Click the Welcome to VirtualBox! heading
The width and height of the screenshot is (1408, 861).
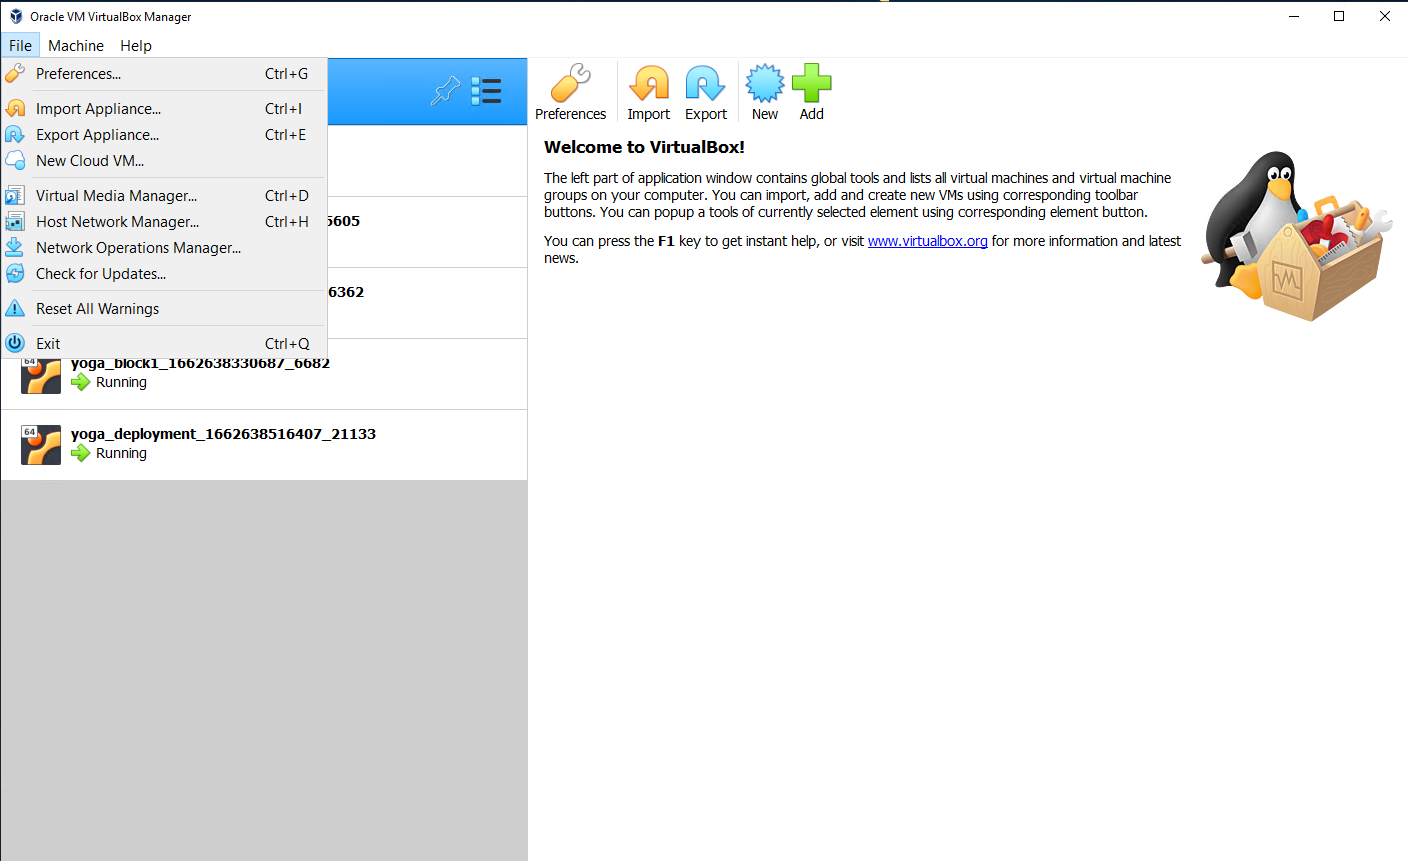[x=644, y=147]
